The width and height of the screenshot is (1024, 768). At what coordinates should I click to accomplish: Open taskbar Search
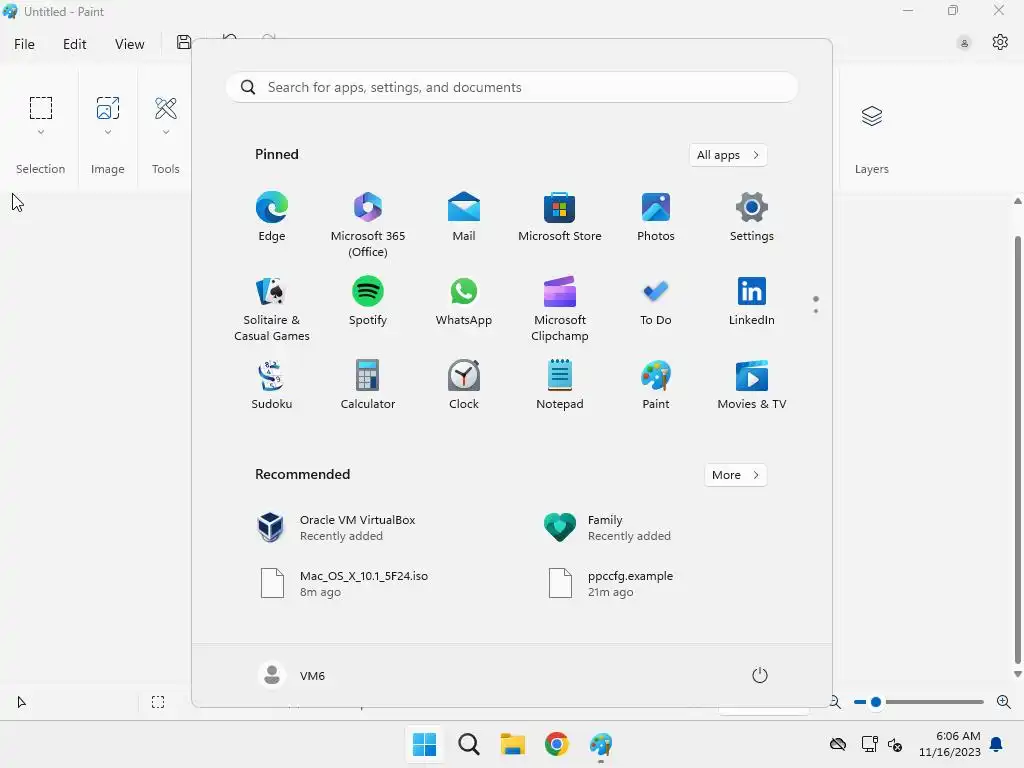point(469,744)
